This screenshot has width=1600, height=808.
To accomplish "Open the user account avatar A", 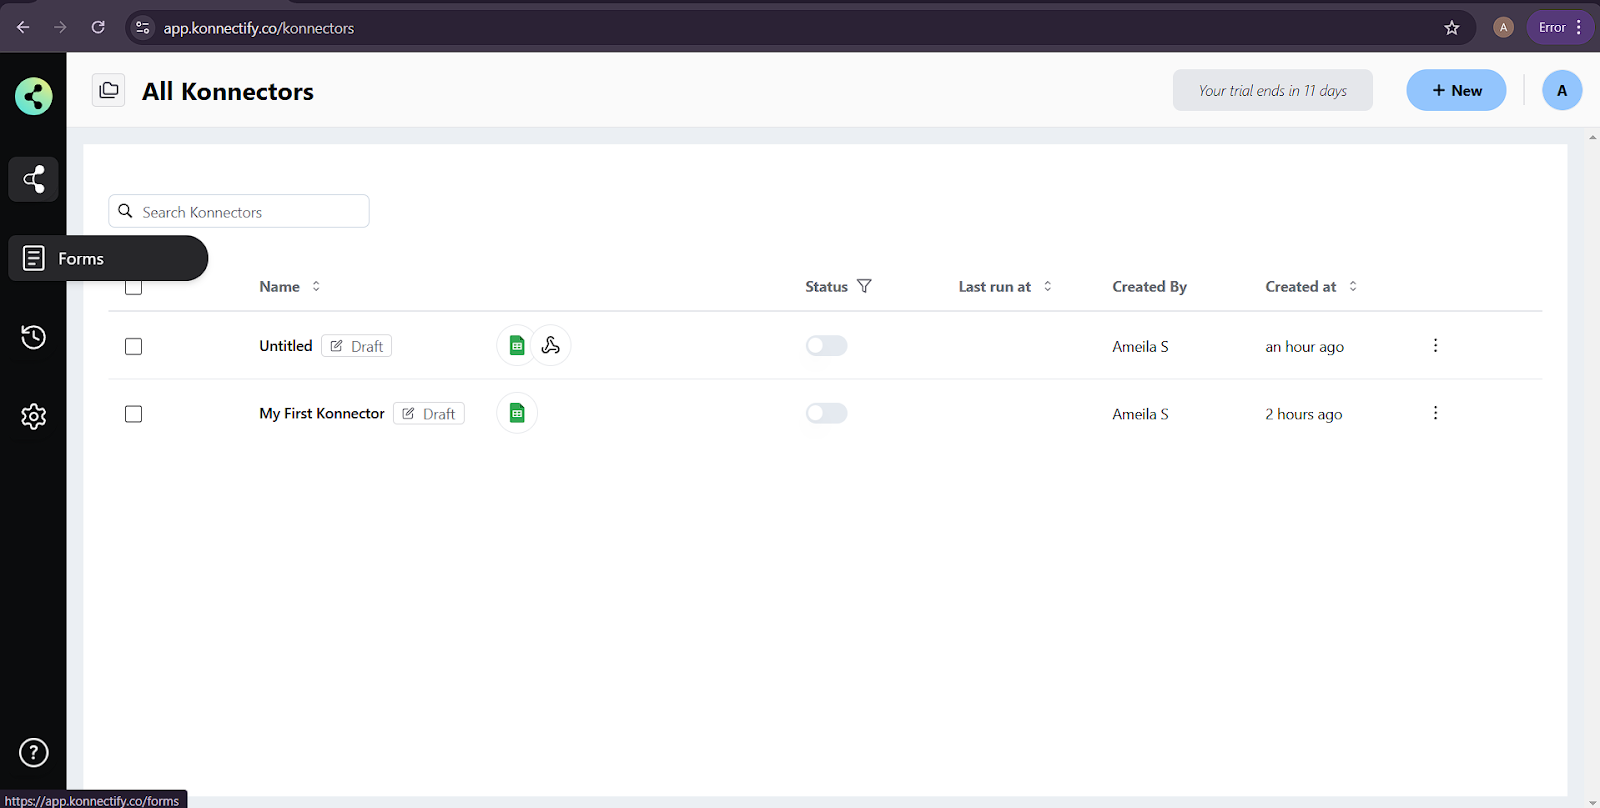I will point(1562,90).
